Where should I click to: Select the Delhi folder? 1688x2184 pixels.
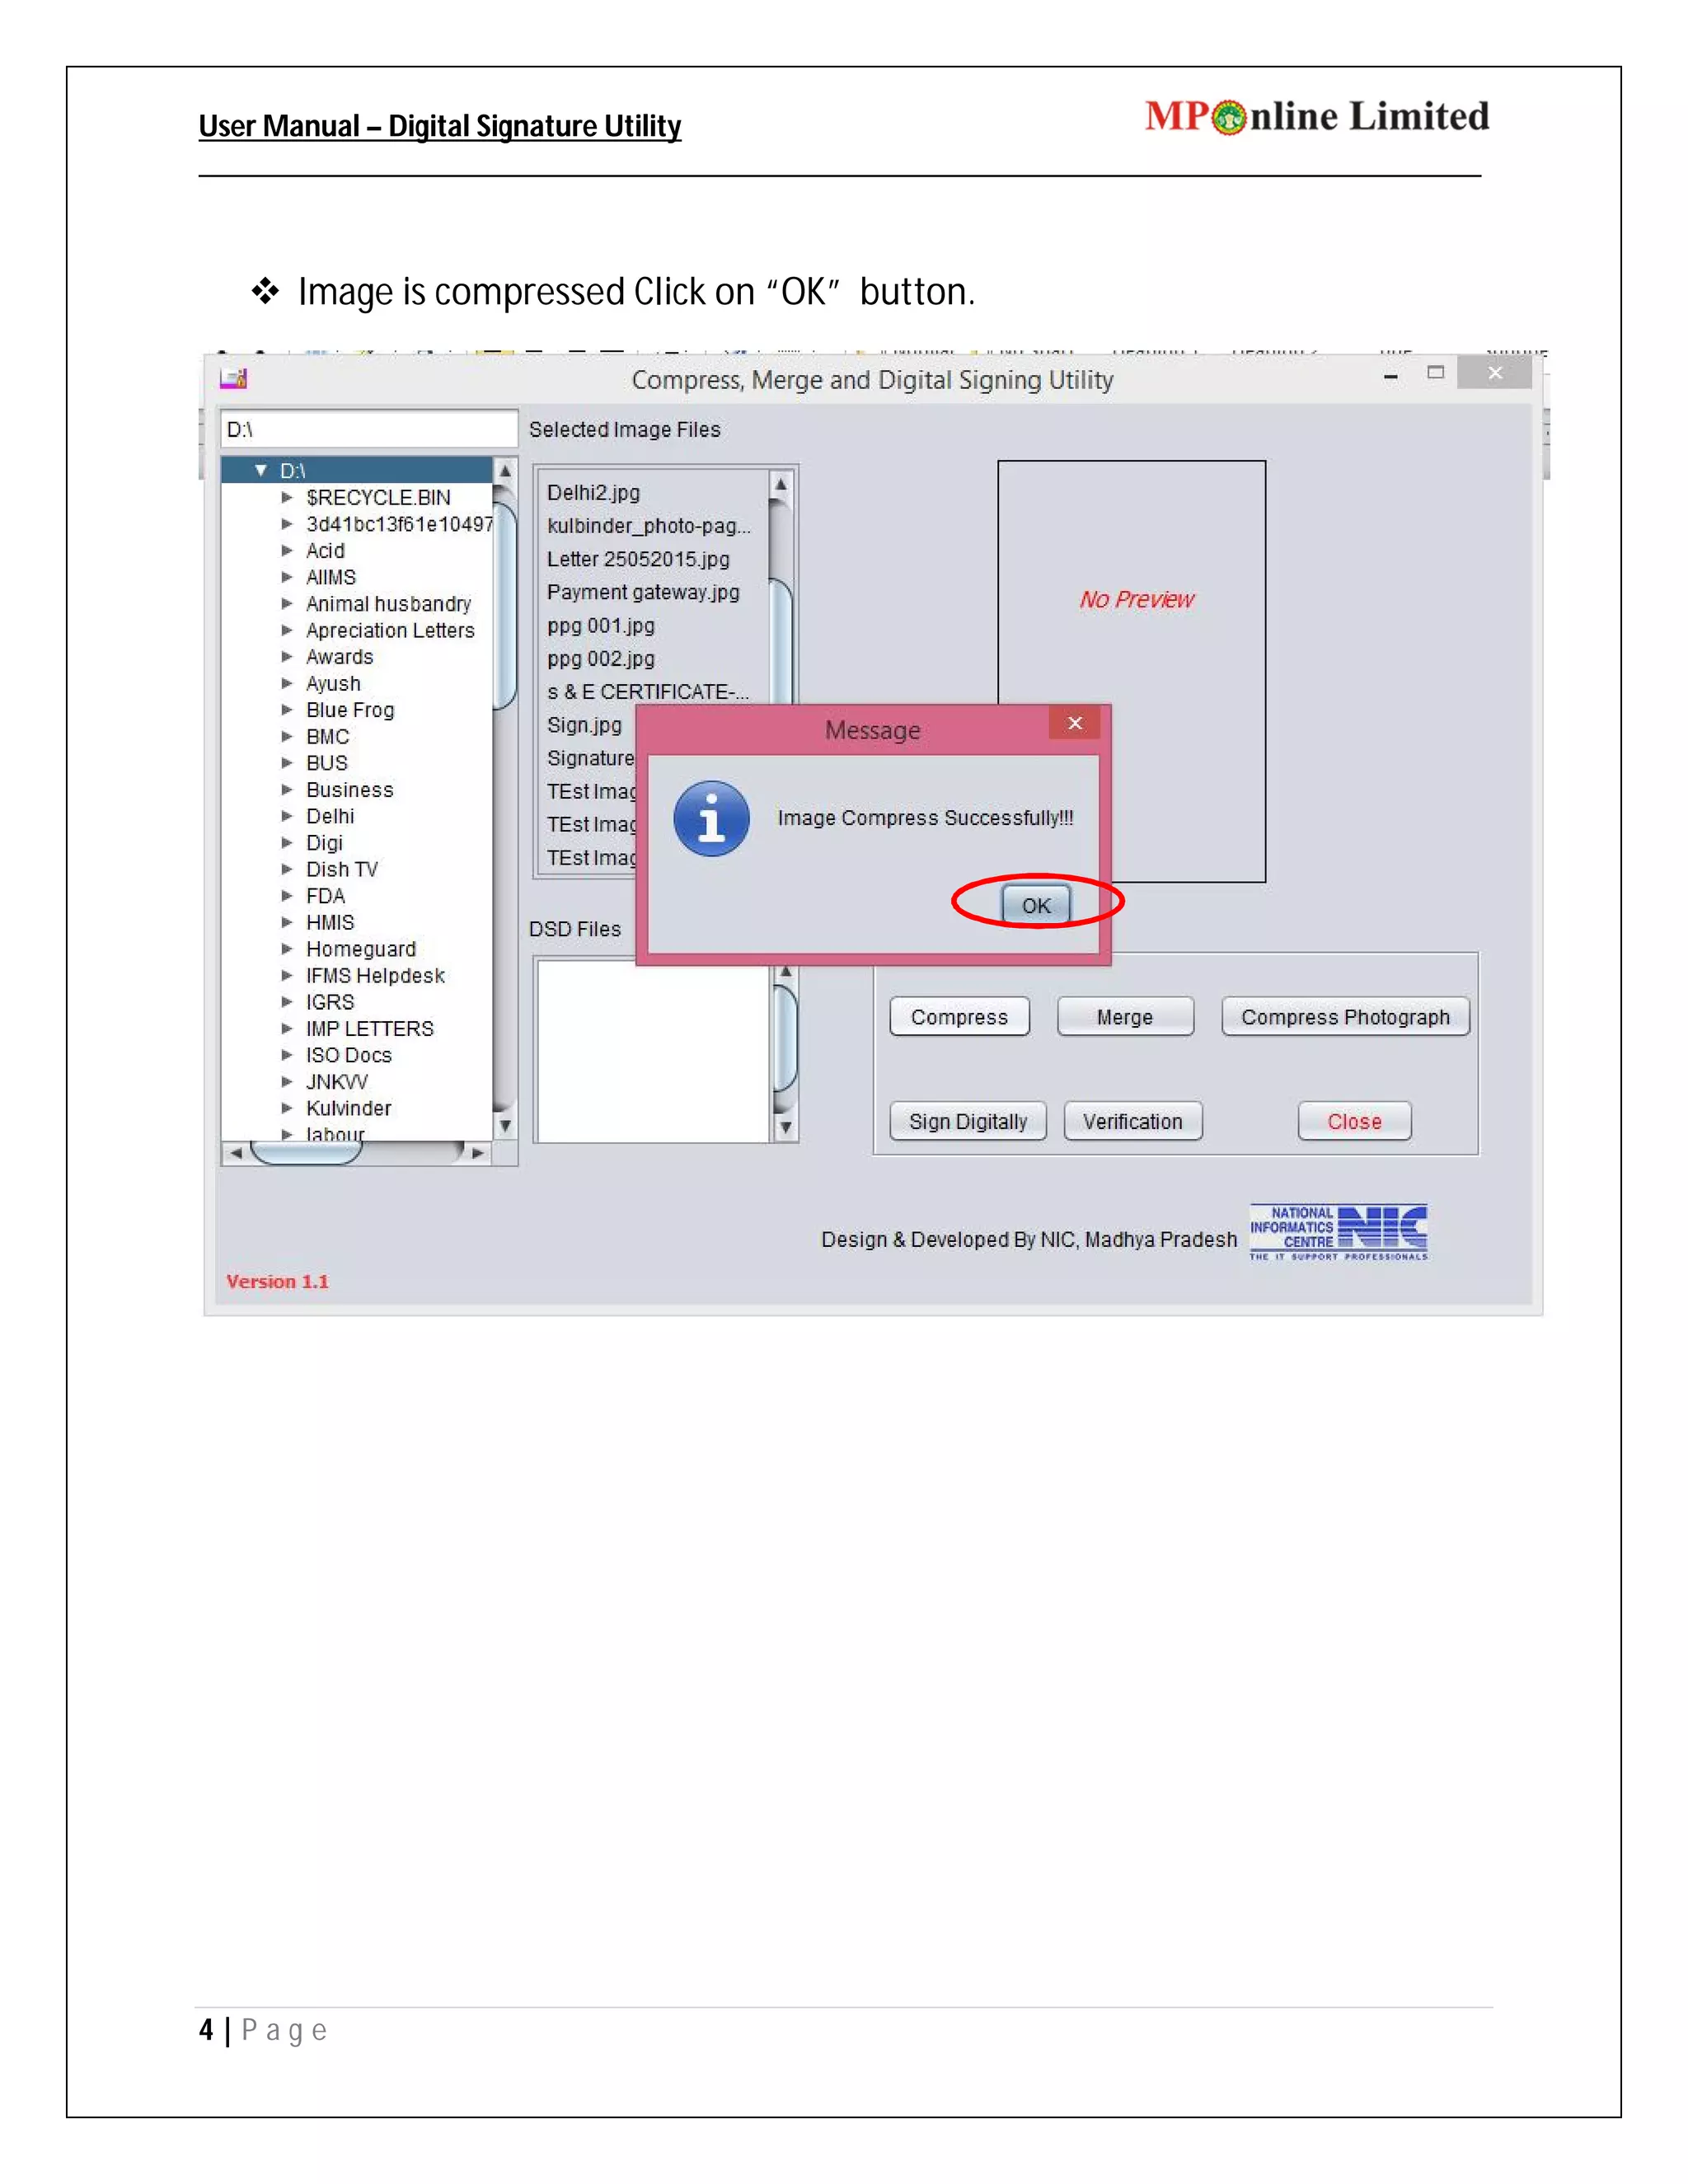coord(330,816)
